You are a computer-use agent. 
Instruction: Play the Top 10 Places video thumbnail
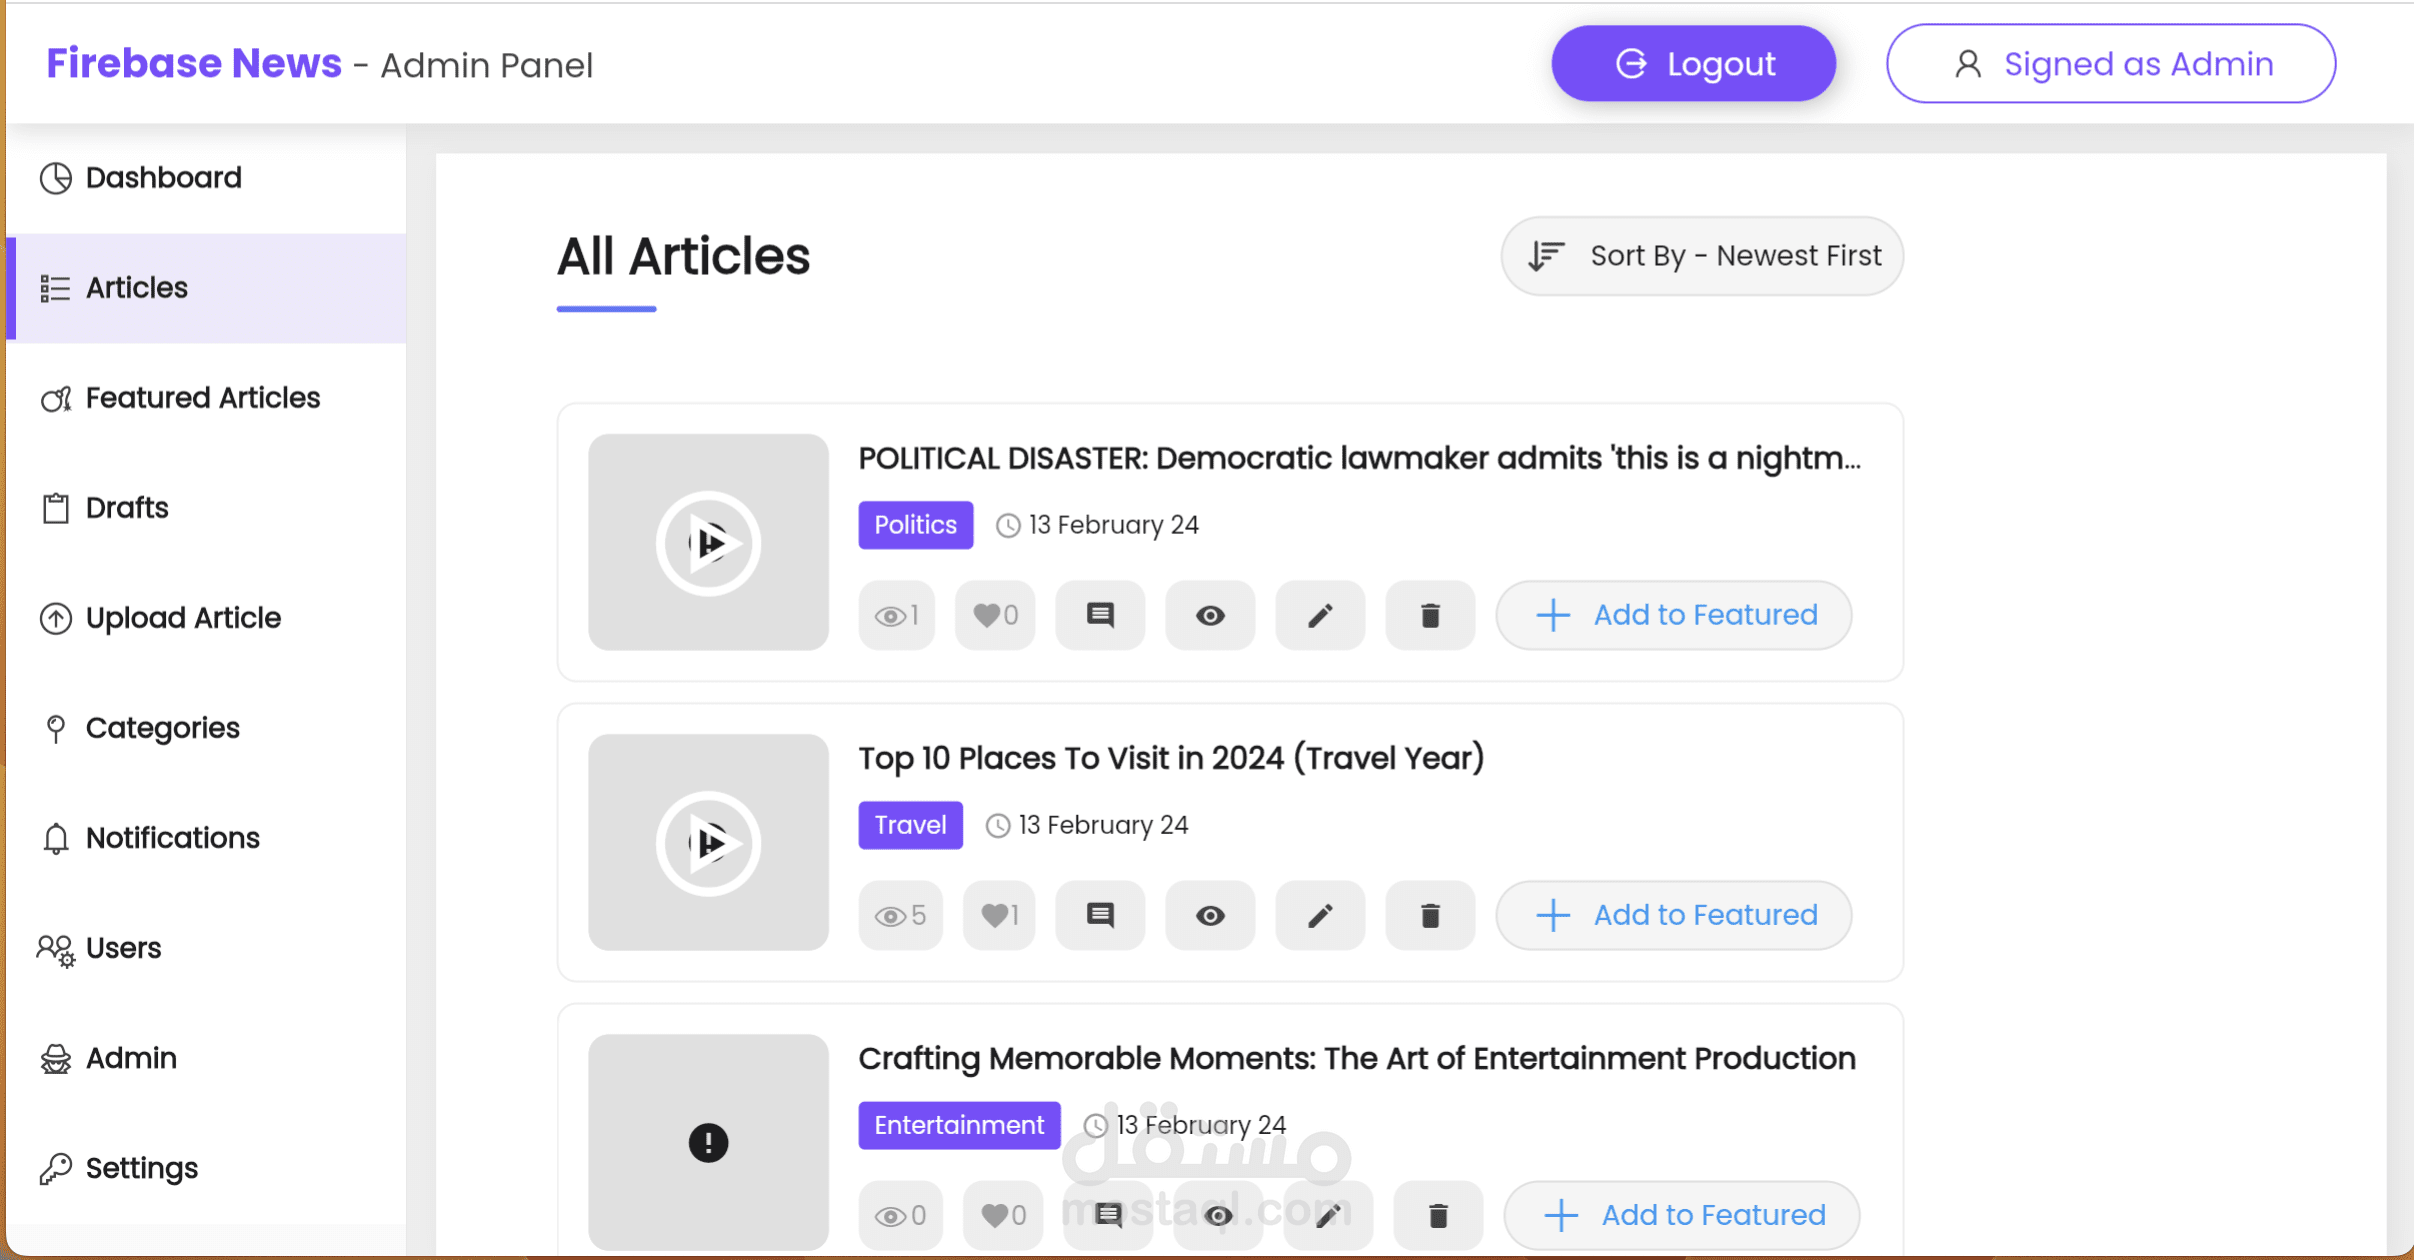tap(708, 843)
